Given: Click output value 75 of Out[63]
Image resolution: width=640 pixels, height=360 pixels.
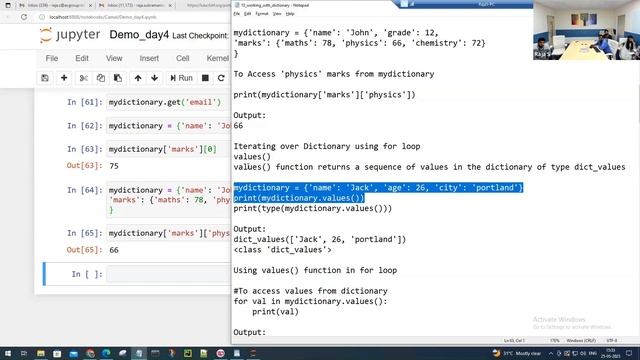Looking at the screenshot, I should point(114,166).
